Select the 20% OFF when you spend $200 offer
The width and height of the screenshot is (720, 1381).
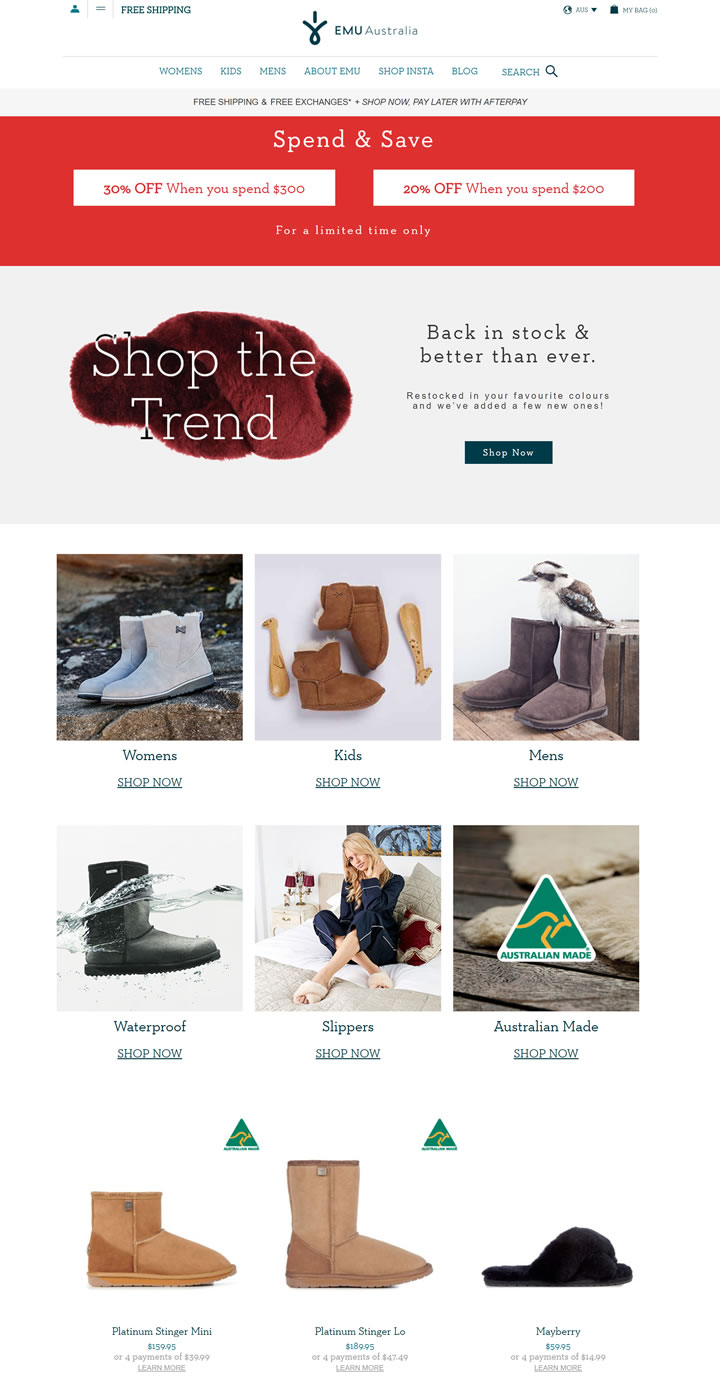click(x=504, y=188)
